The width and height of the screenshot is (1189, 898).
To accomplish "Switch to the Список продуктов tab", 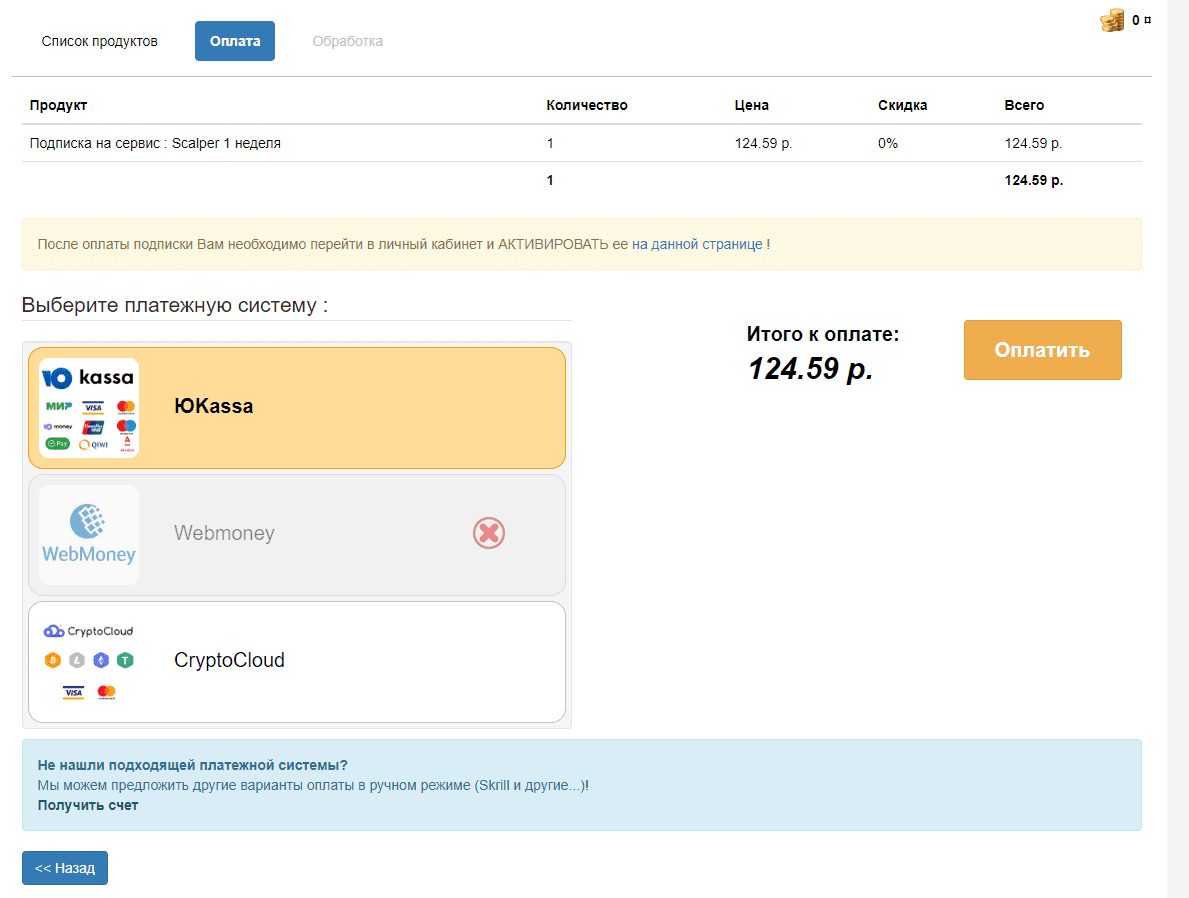I will click(99, 40).
